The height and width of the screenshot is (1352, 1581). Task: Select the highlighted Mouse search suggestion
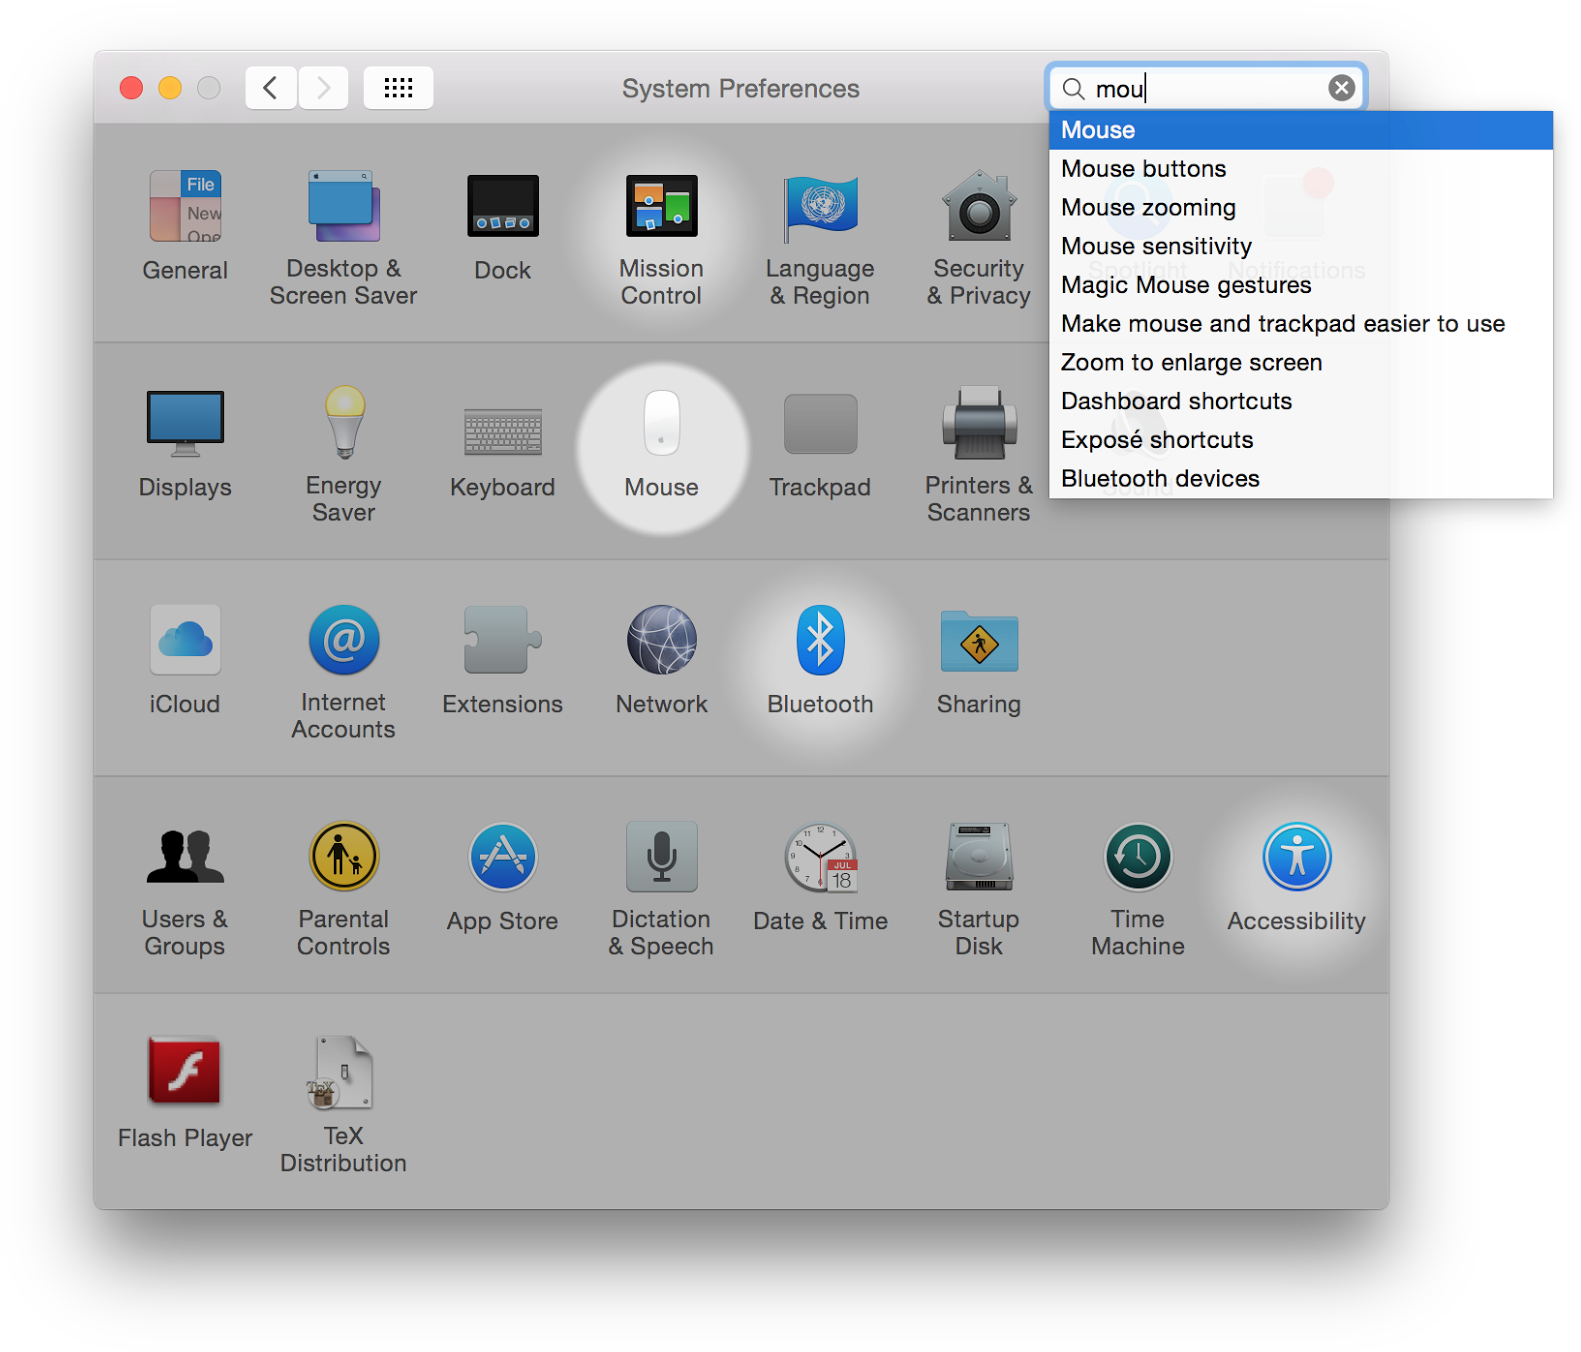tap(1300, 130)
